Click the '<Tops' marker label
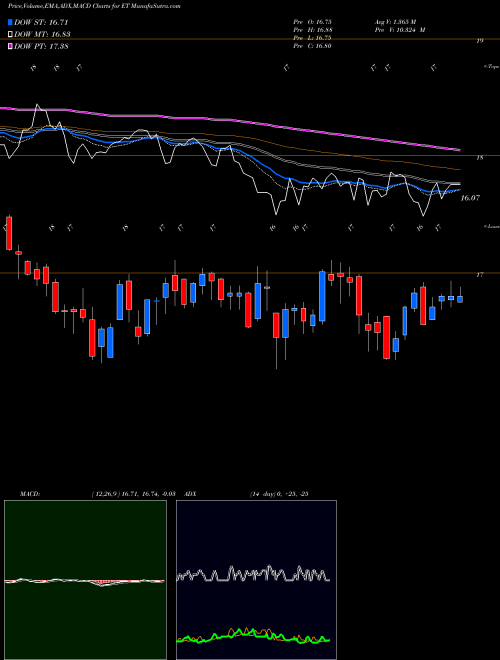The width and height of the screenshot is (500, 660). coord(491,67)
